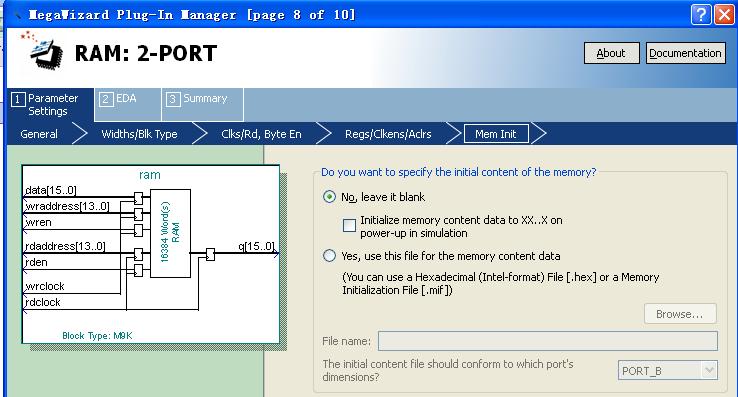Click the wizard title bar icon

18,15
